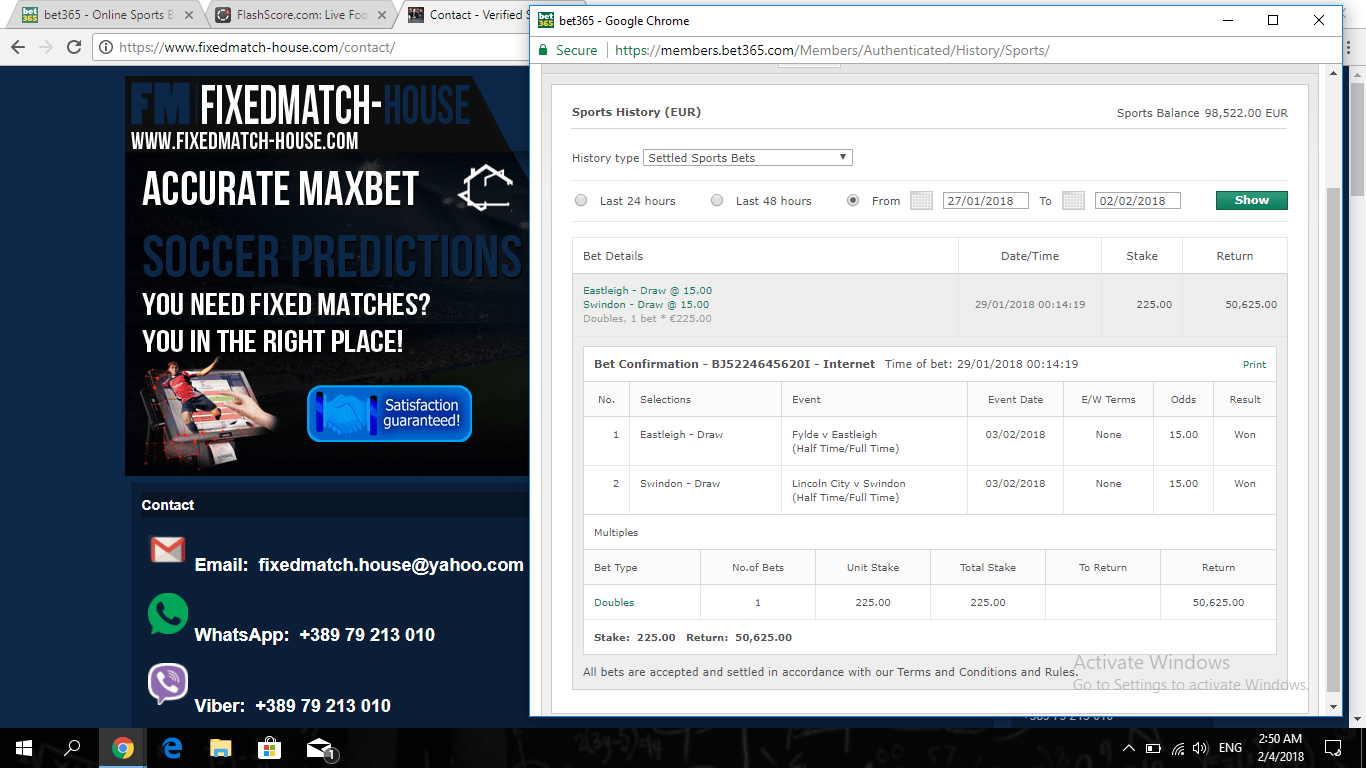Click the green Show button

[1252, 200]
